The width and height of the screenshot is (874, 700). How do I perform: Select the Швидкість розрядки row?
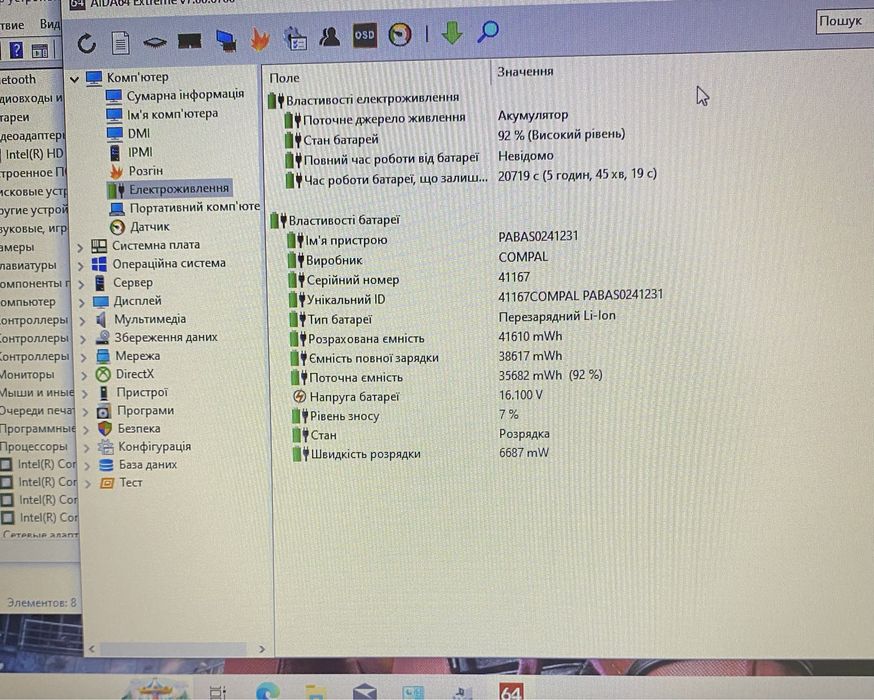(x=422, y=454)
